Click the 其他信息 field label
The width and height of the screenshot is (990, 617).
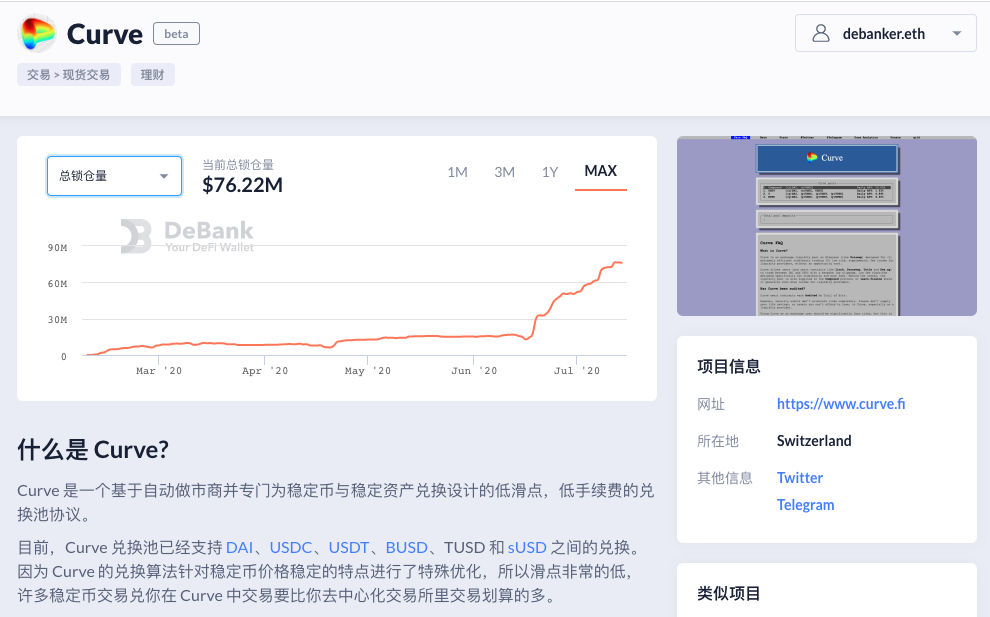(725, 478)
